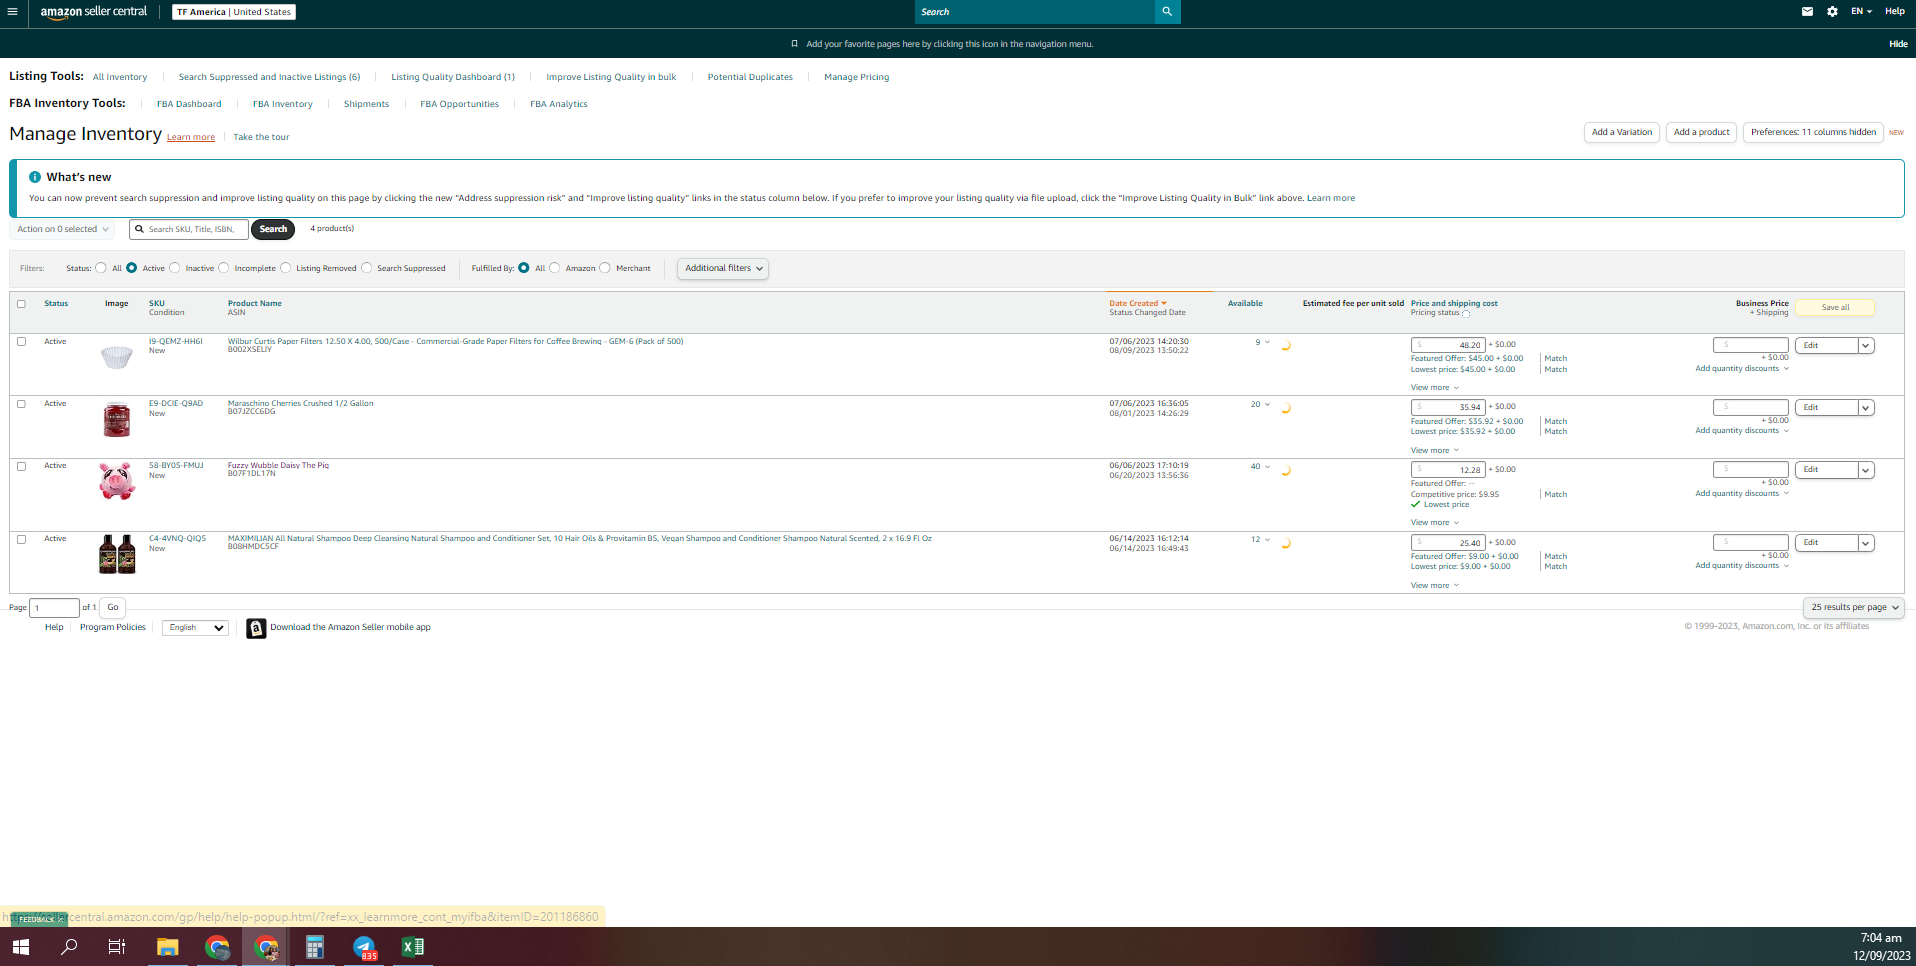Open File Explorer from the taskbar
The image size is (1916, 966).
[167, 947]
